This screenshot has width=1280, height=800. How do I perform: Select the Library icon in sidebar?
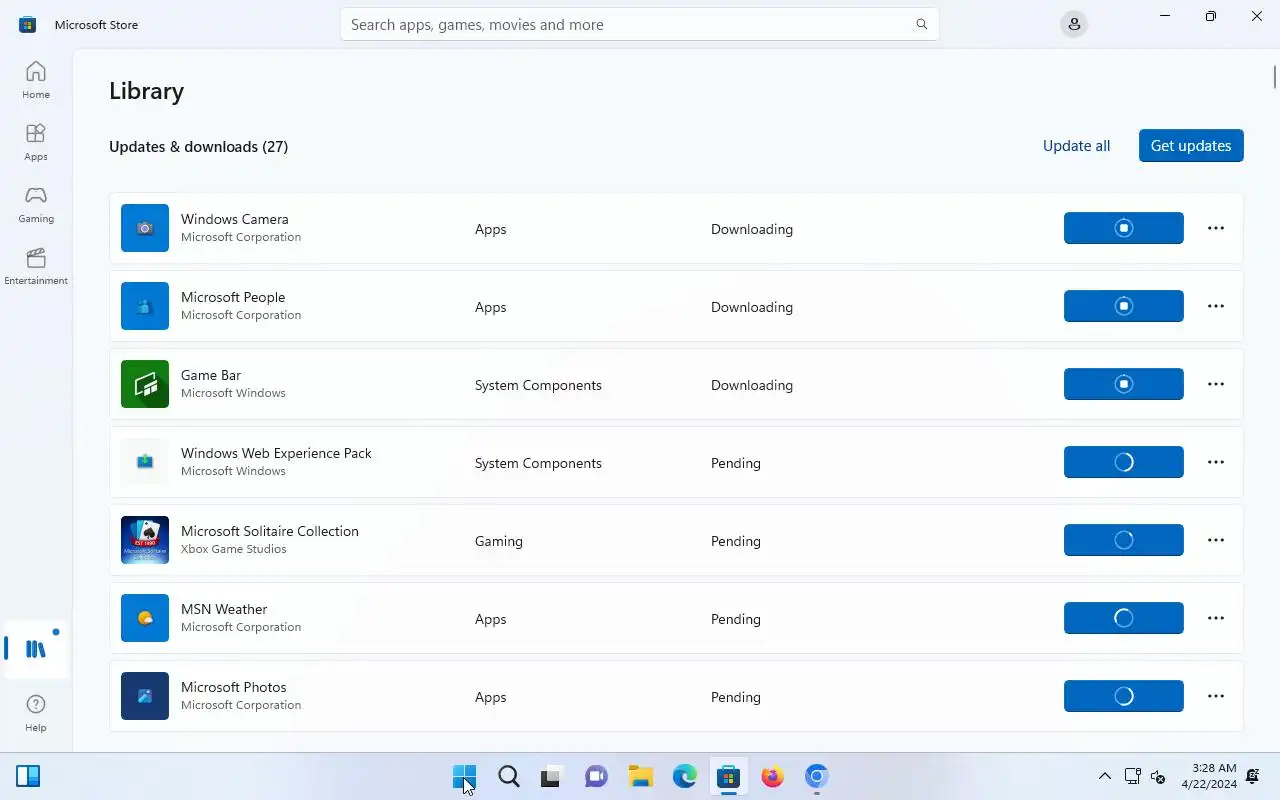click(36, 649)
